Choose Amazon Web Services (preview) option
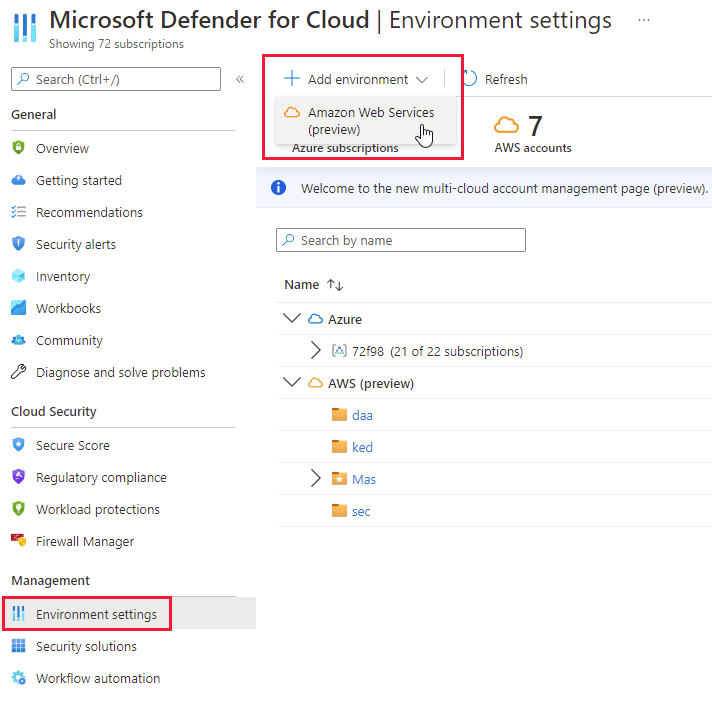The width and height of the screenshot is (712, 717). (366, 121)
